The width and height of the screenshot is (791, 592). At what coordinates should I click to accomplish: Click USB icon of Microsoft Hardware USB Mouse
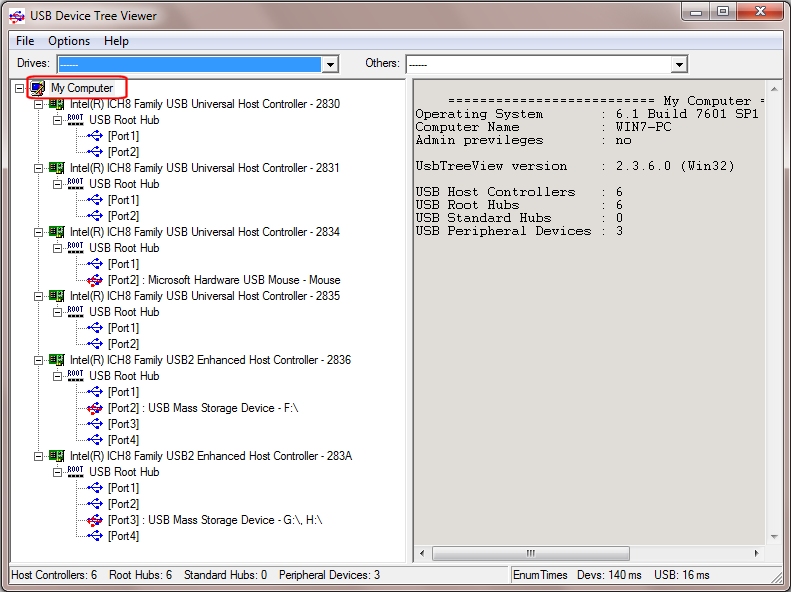pos(94,280)
